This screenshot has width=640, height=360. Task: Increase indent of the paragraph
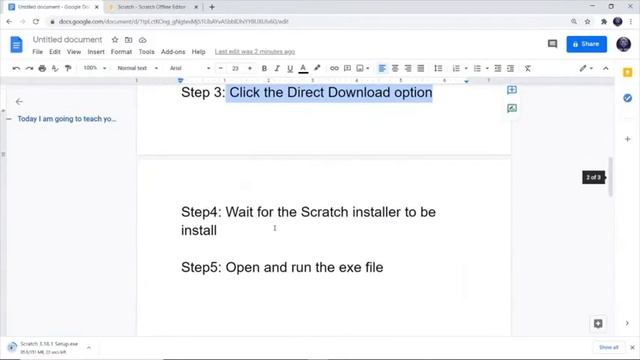(511, 69)
